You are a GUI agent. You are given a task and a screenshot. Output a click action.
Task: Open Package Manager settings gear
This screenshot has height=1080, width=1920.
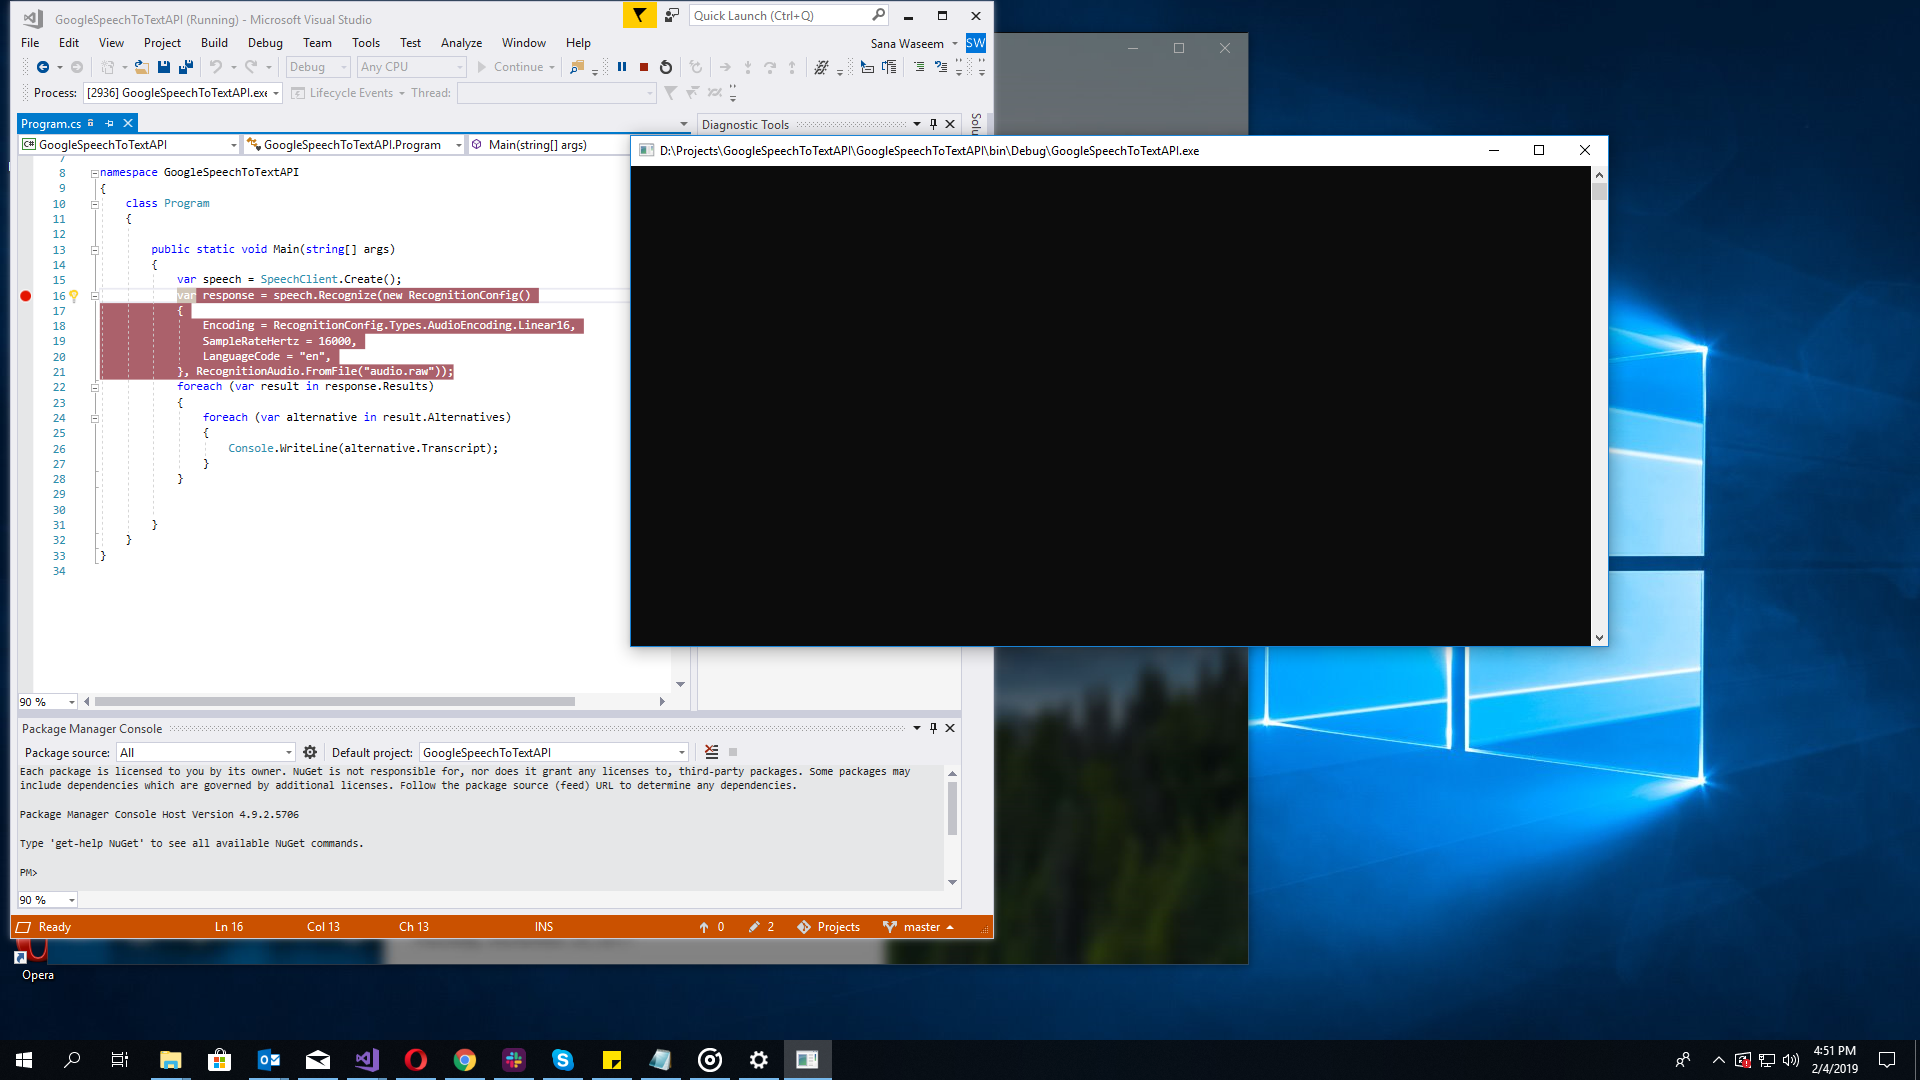(x=310, y=752)
